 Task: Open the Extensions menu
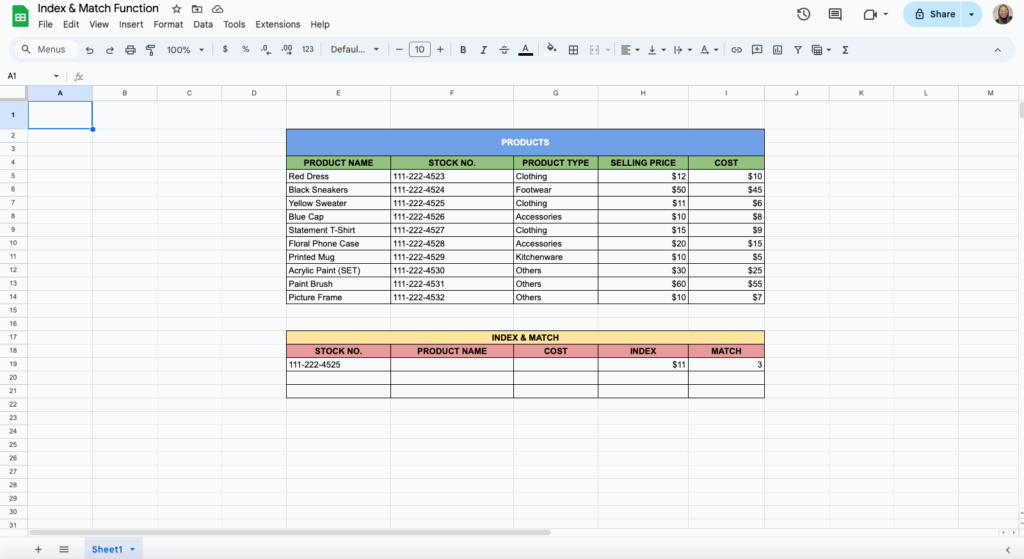(x=278, y=24)
